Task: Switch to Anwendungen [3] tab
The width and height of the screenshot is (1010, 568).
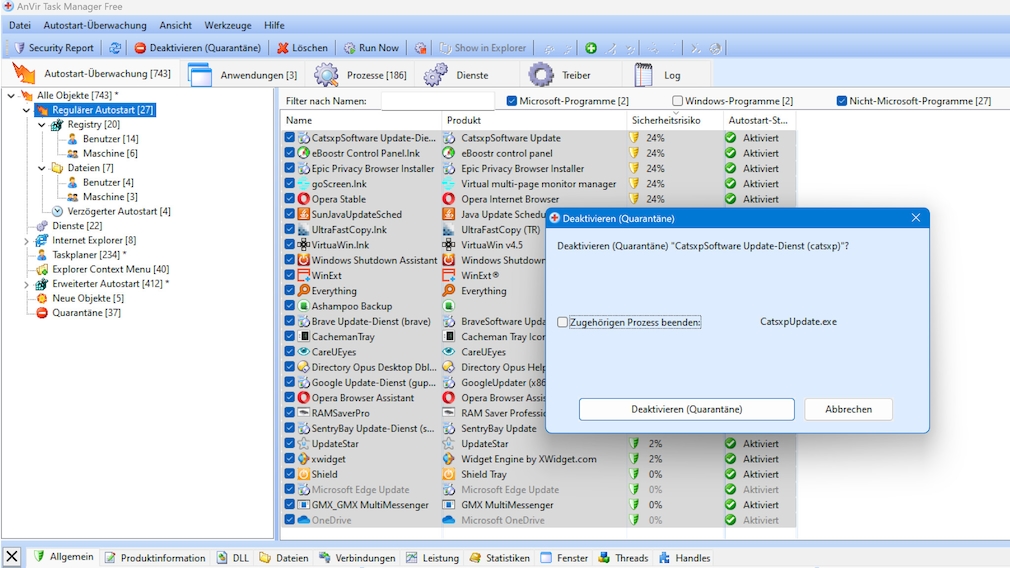Action: click(x=243, y=75)
